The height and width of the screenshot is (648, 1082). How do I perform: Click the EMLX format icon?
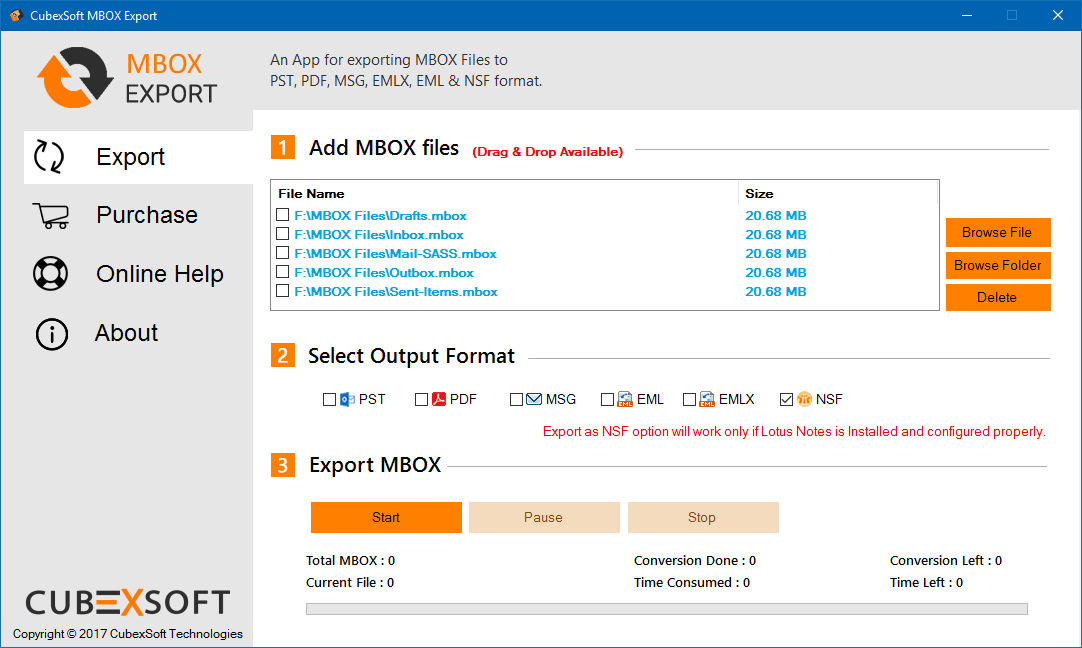point(707,400)
